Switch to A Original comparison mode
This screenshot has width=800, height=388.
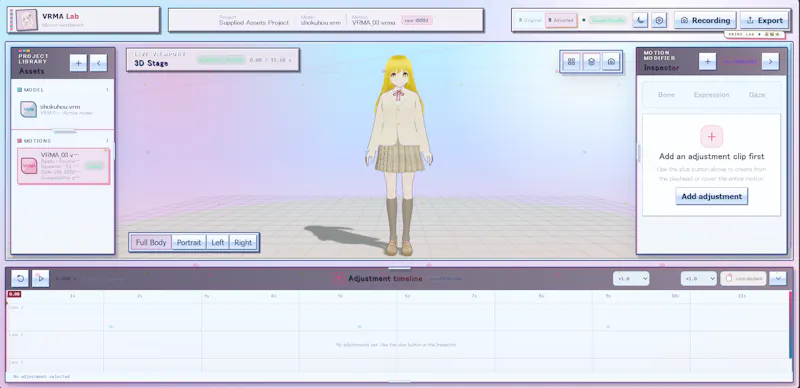(x=530, y=20)
